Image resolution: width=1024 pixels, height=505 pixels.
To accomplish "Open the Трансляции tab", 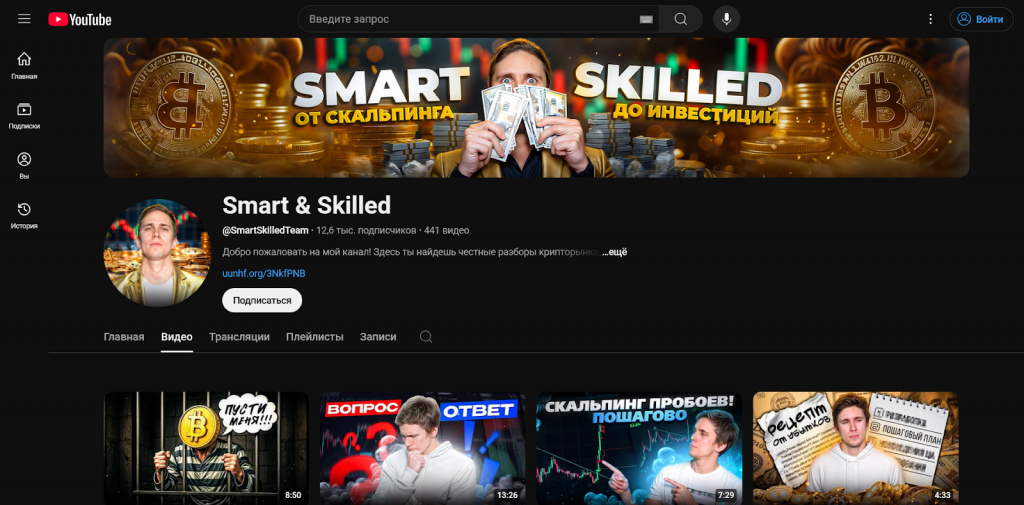I will tap(239, 337).
